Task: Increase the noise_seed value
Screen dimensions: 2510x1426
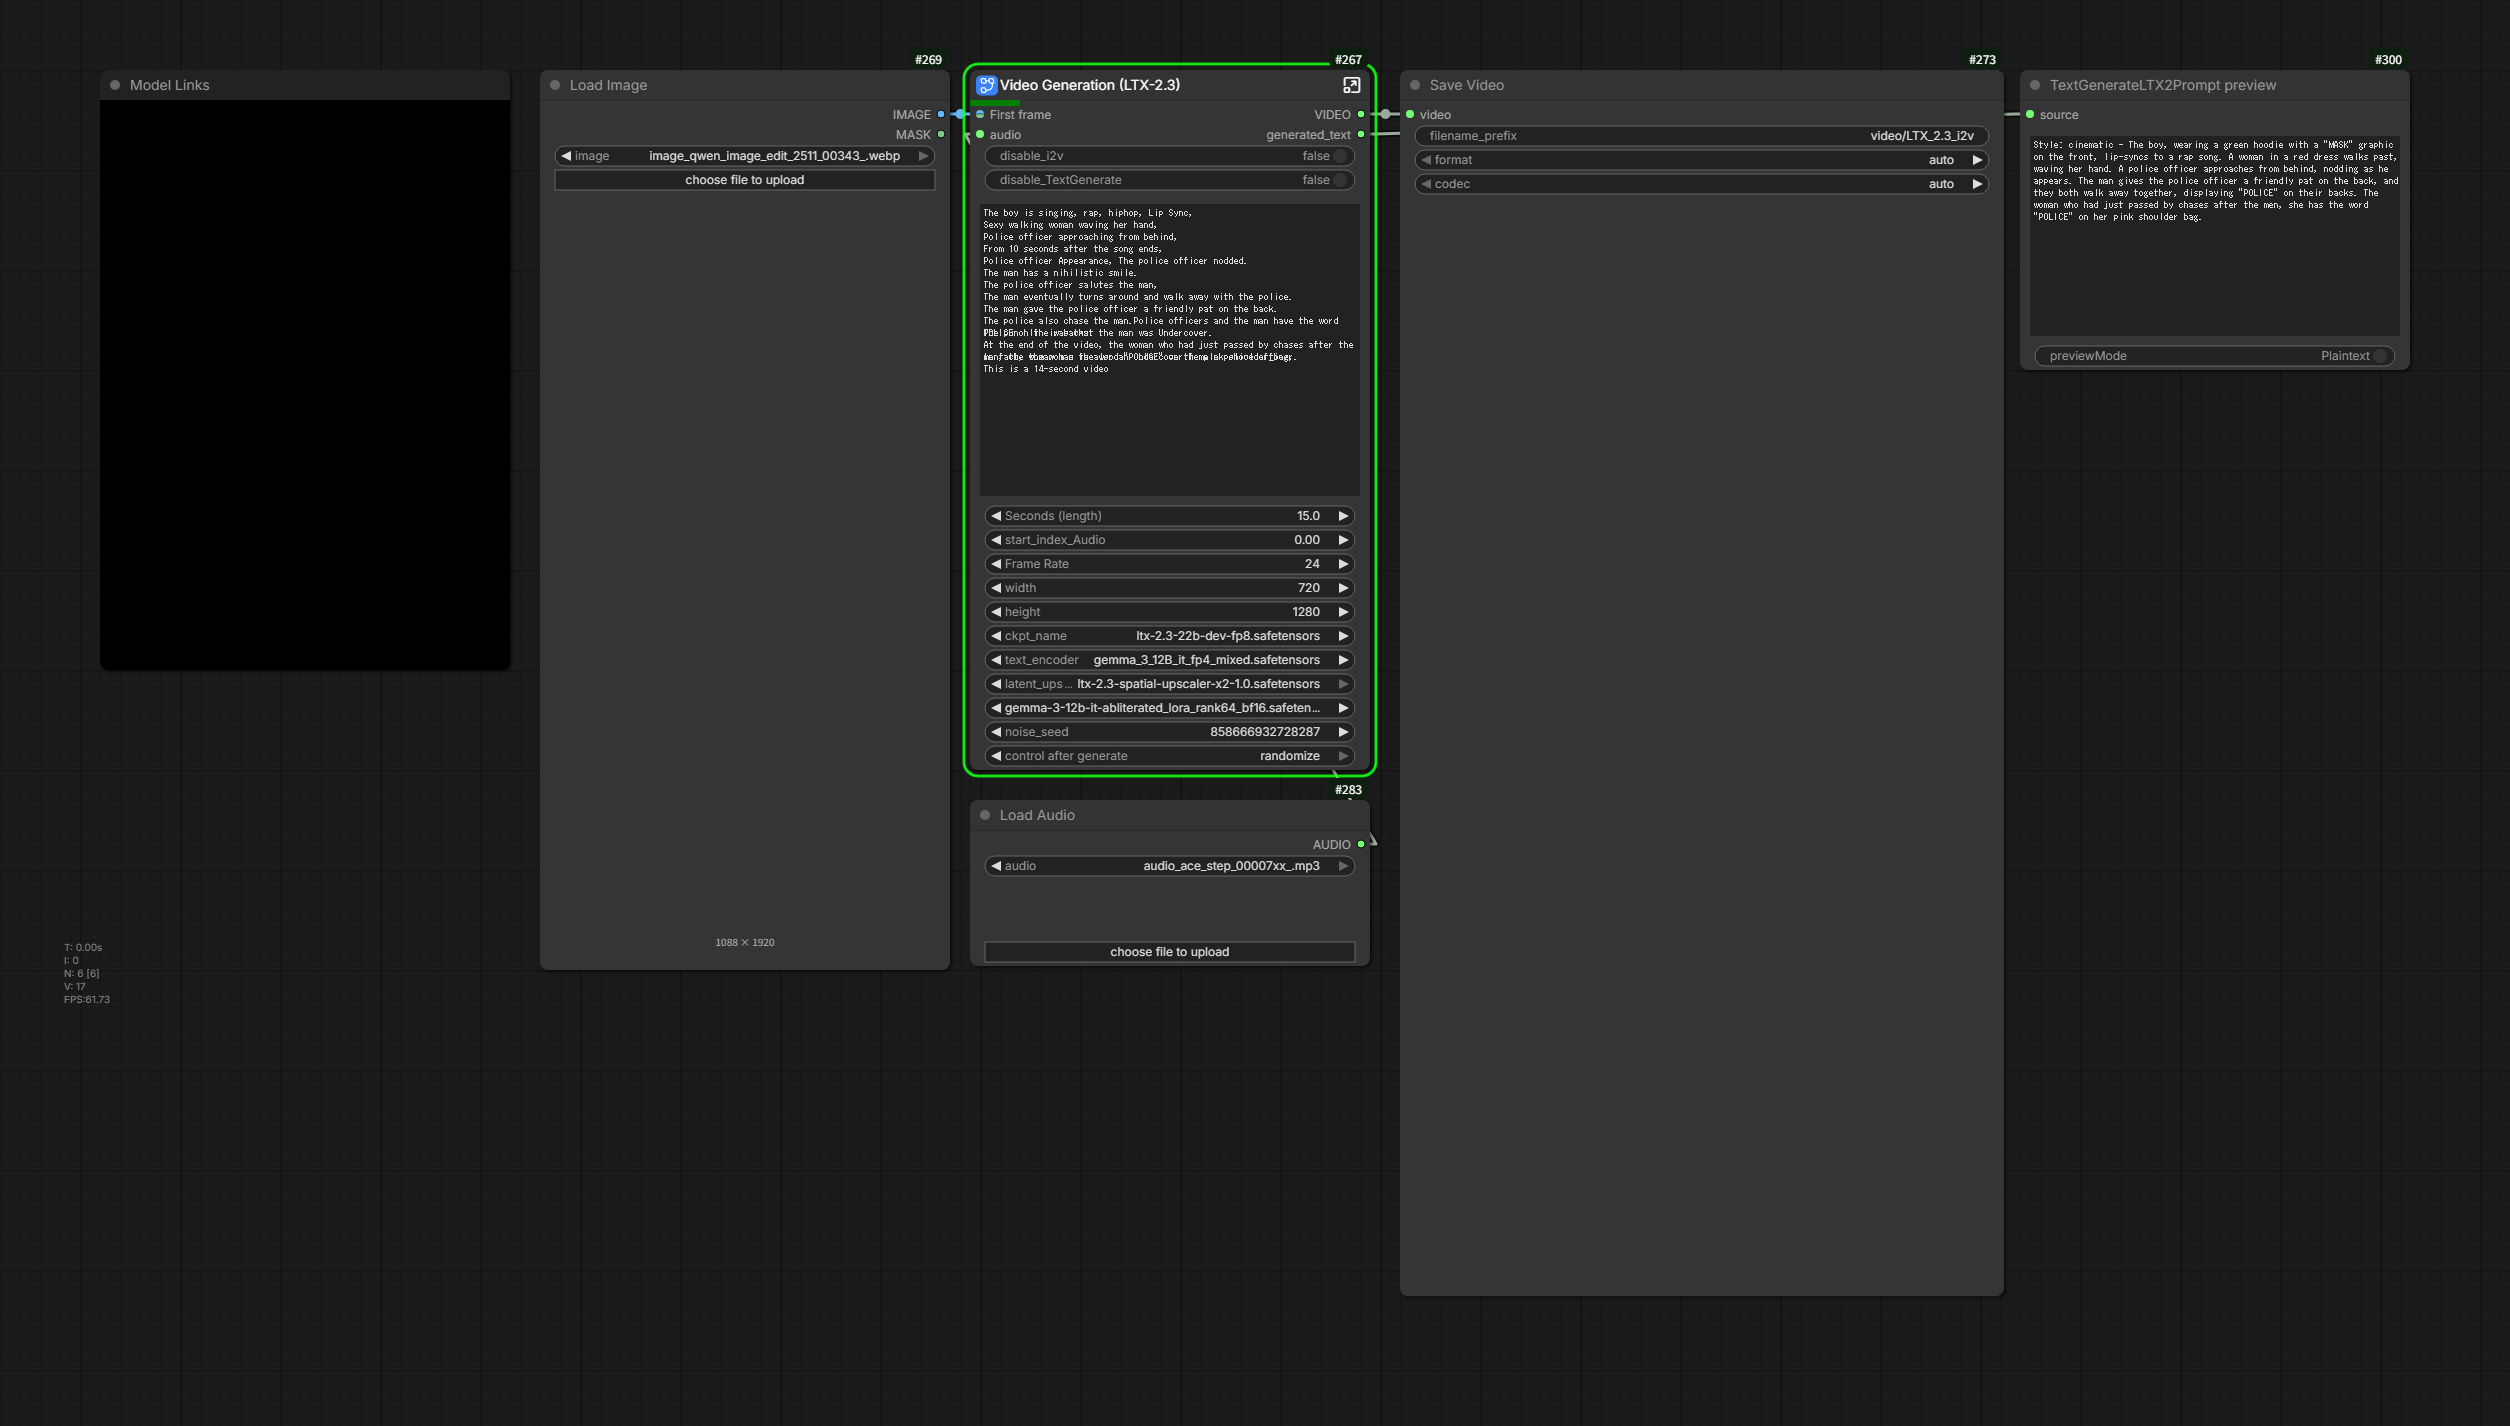Action: click(1343, 732)
